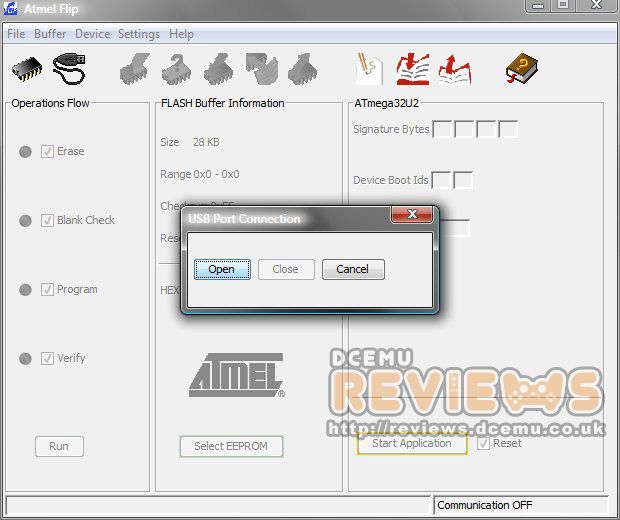The image size is (620, 520).
Task: Click the Verify Target Device toolbar icon
Action: click(261, 69)
